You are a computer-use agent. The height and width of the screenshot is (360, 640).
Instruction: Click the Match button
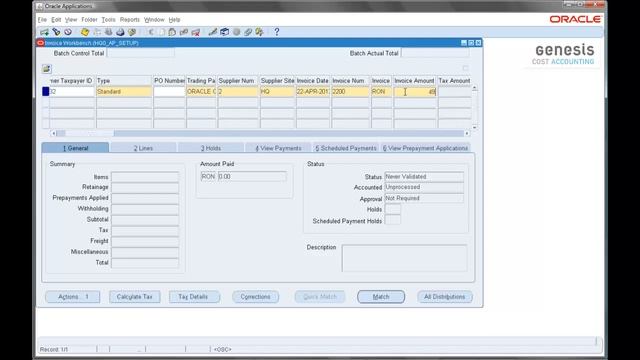tap(381, 297)
